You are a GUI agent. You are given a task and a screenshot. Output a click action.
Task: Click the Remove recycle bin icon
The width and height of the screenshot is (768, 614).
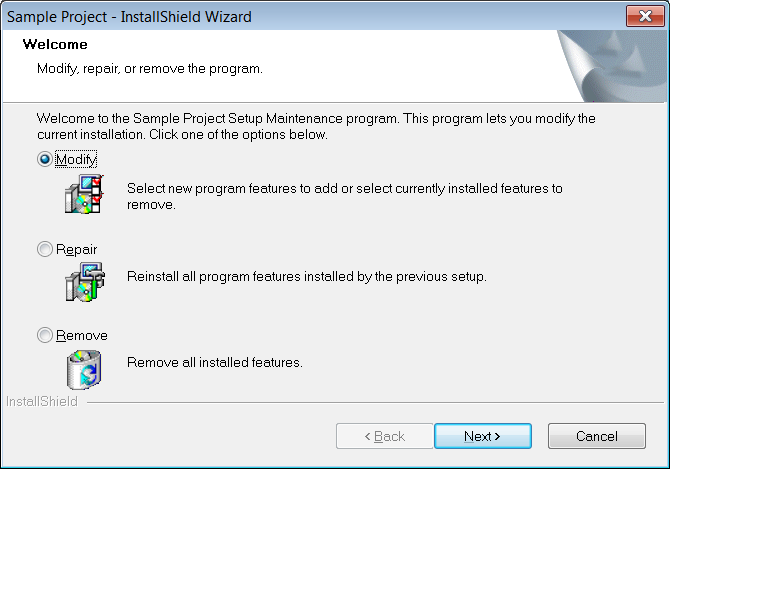84,370
